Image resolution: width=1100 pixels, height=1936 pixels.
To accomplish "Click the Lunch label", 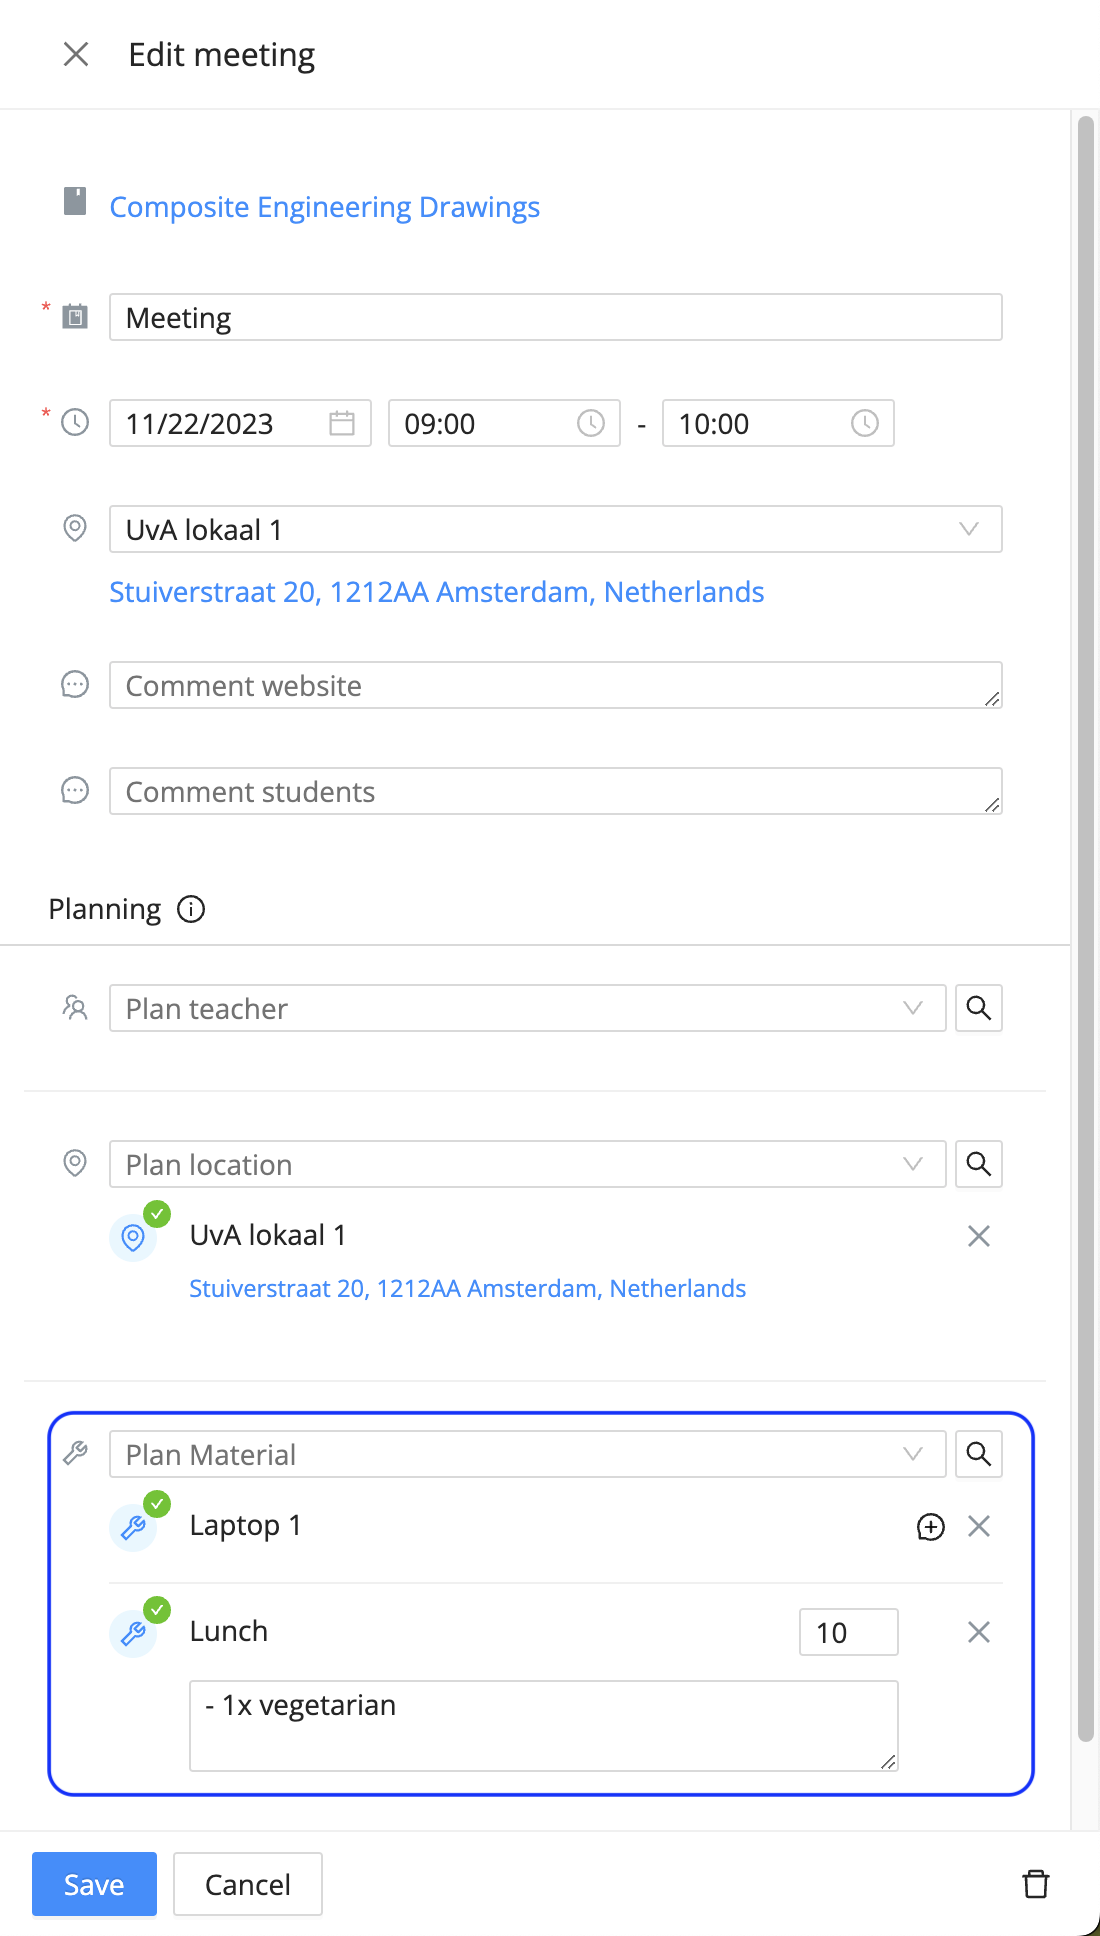I will pos(229,1631).
